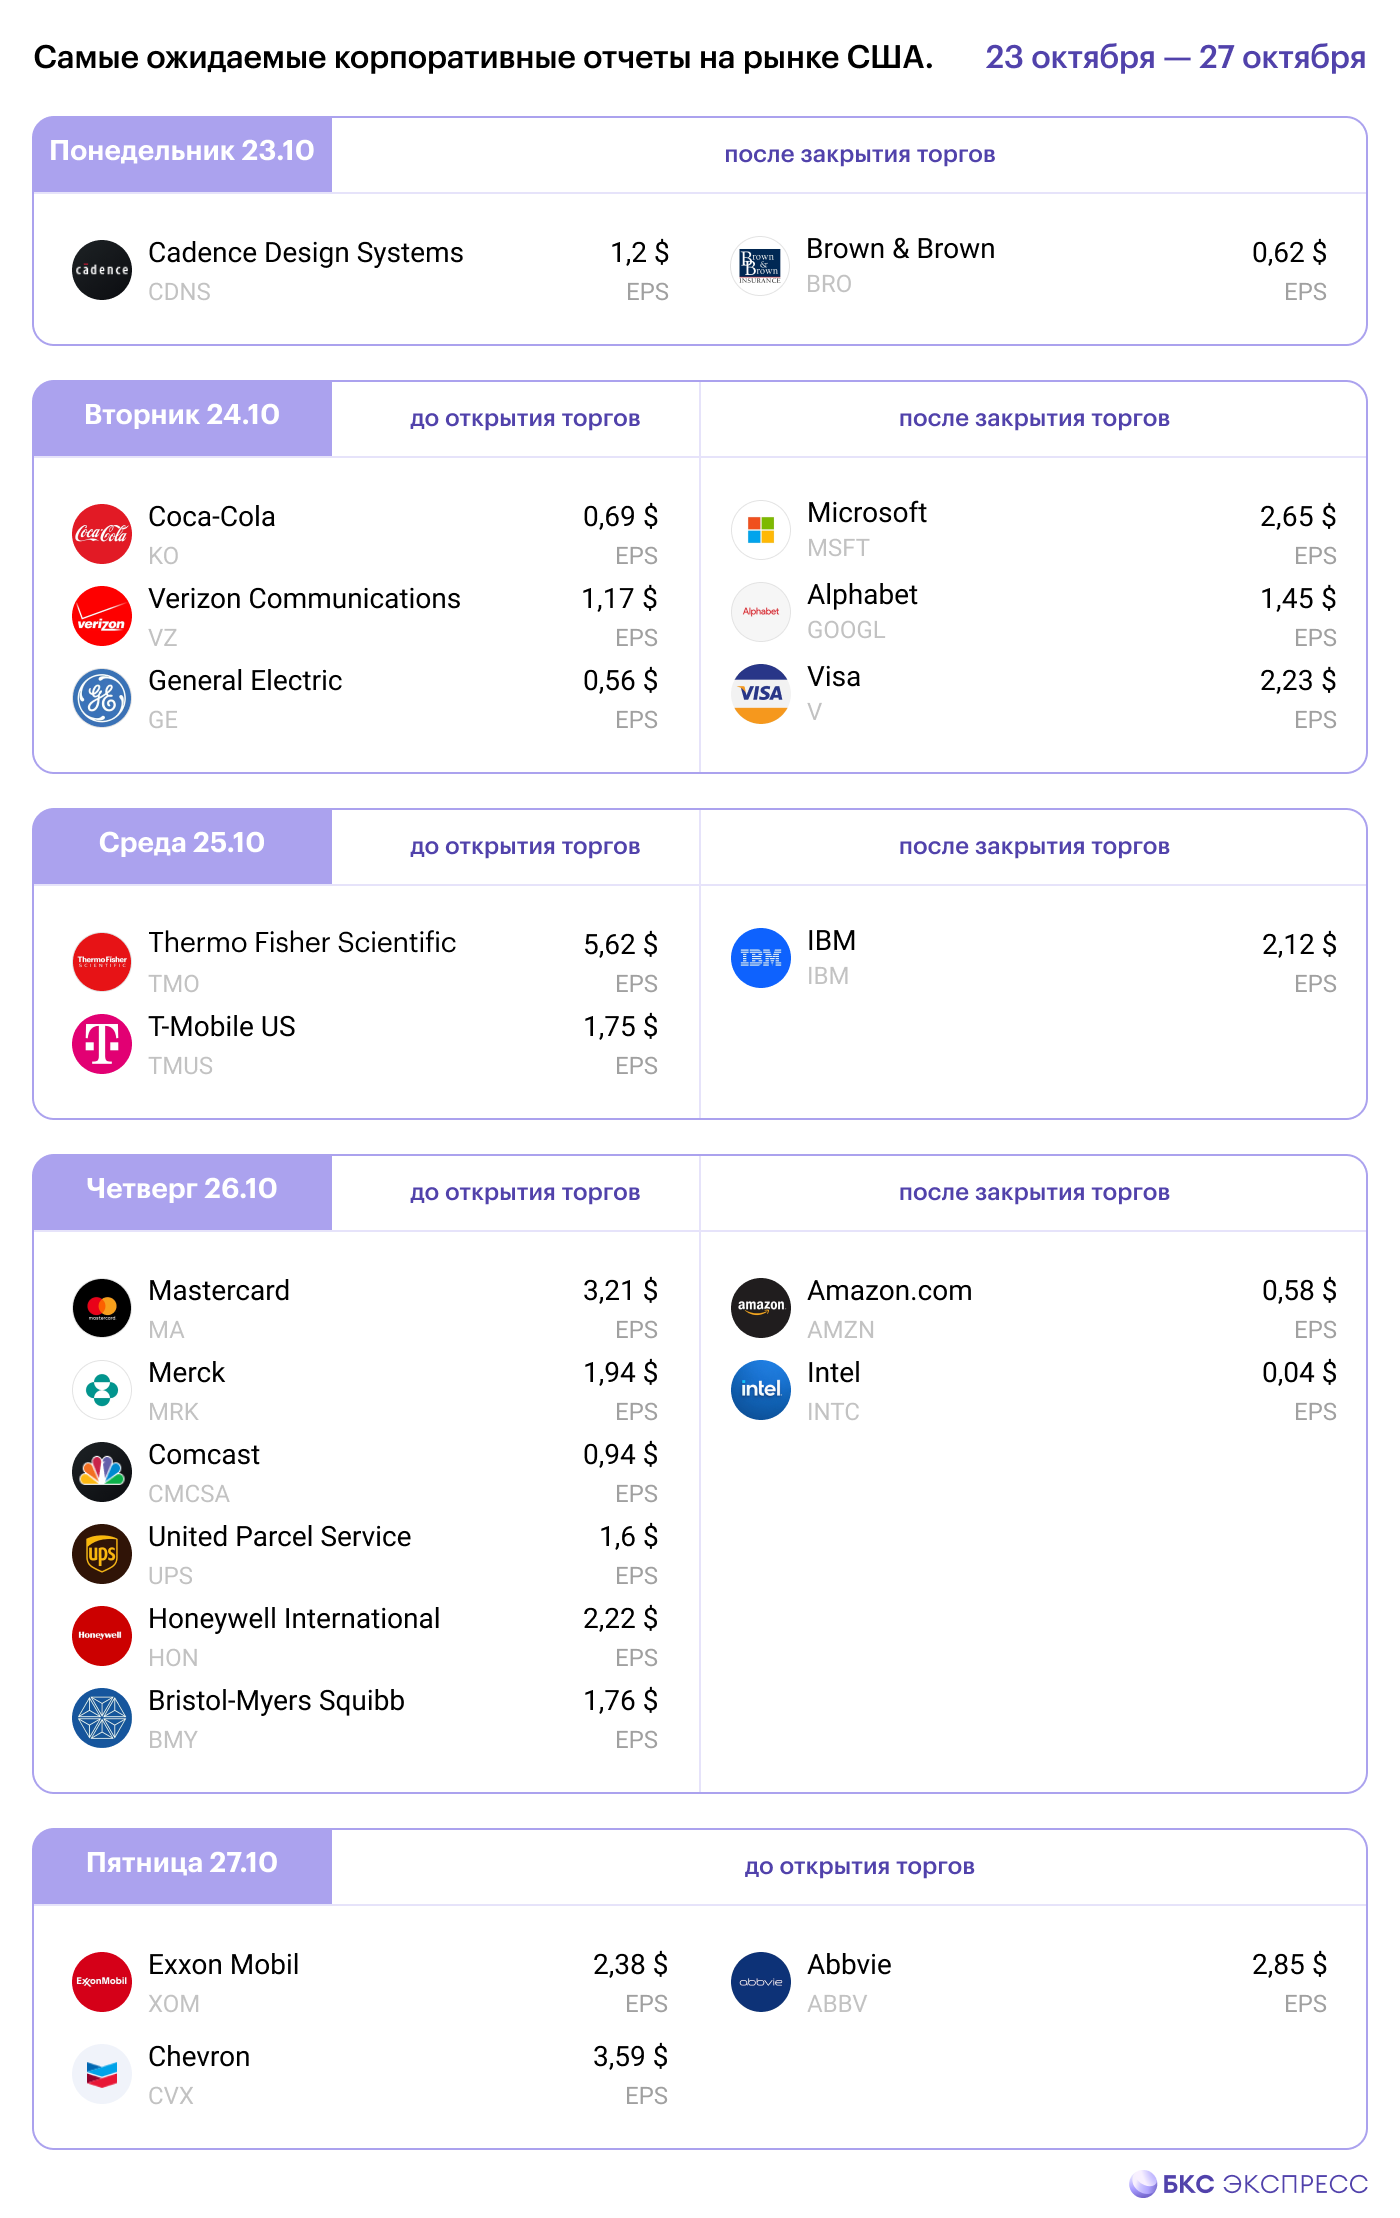1400x2218 pixels.
Task: Click the Mastercard logo icon
Action: tap(102, 1308)
